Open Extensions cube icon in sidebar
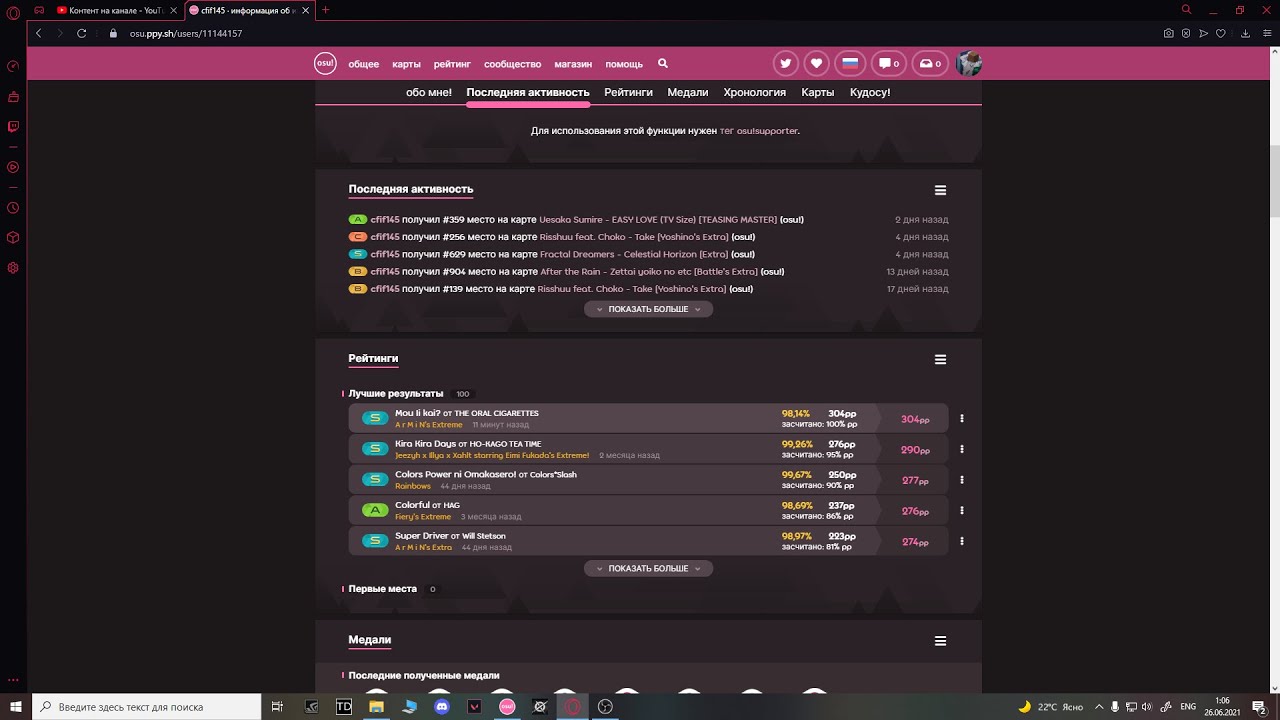1280x720 pixels. click(x=13, y=238)
